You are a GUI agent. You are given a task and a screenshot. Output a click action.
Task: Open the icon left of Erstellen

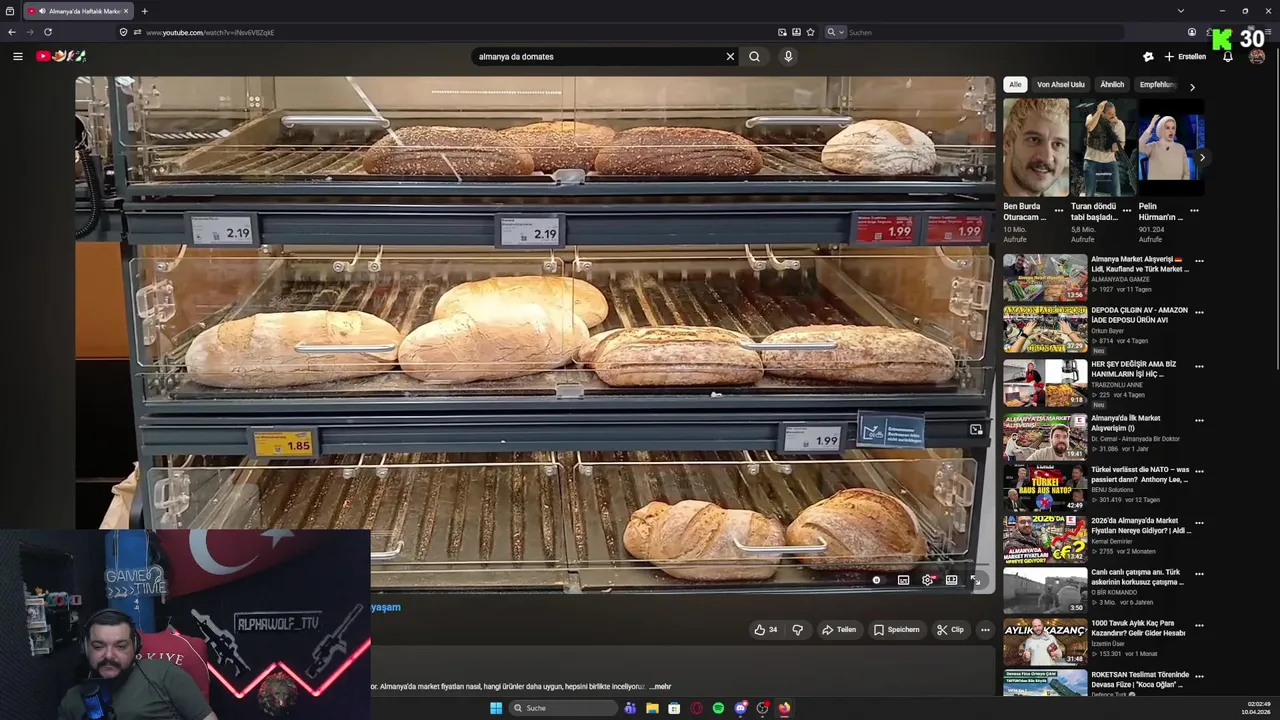[1148, 57]
